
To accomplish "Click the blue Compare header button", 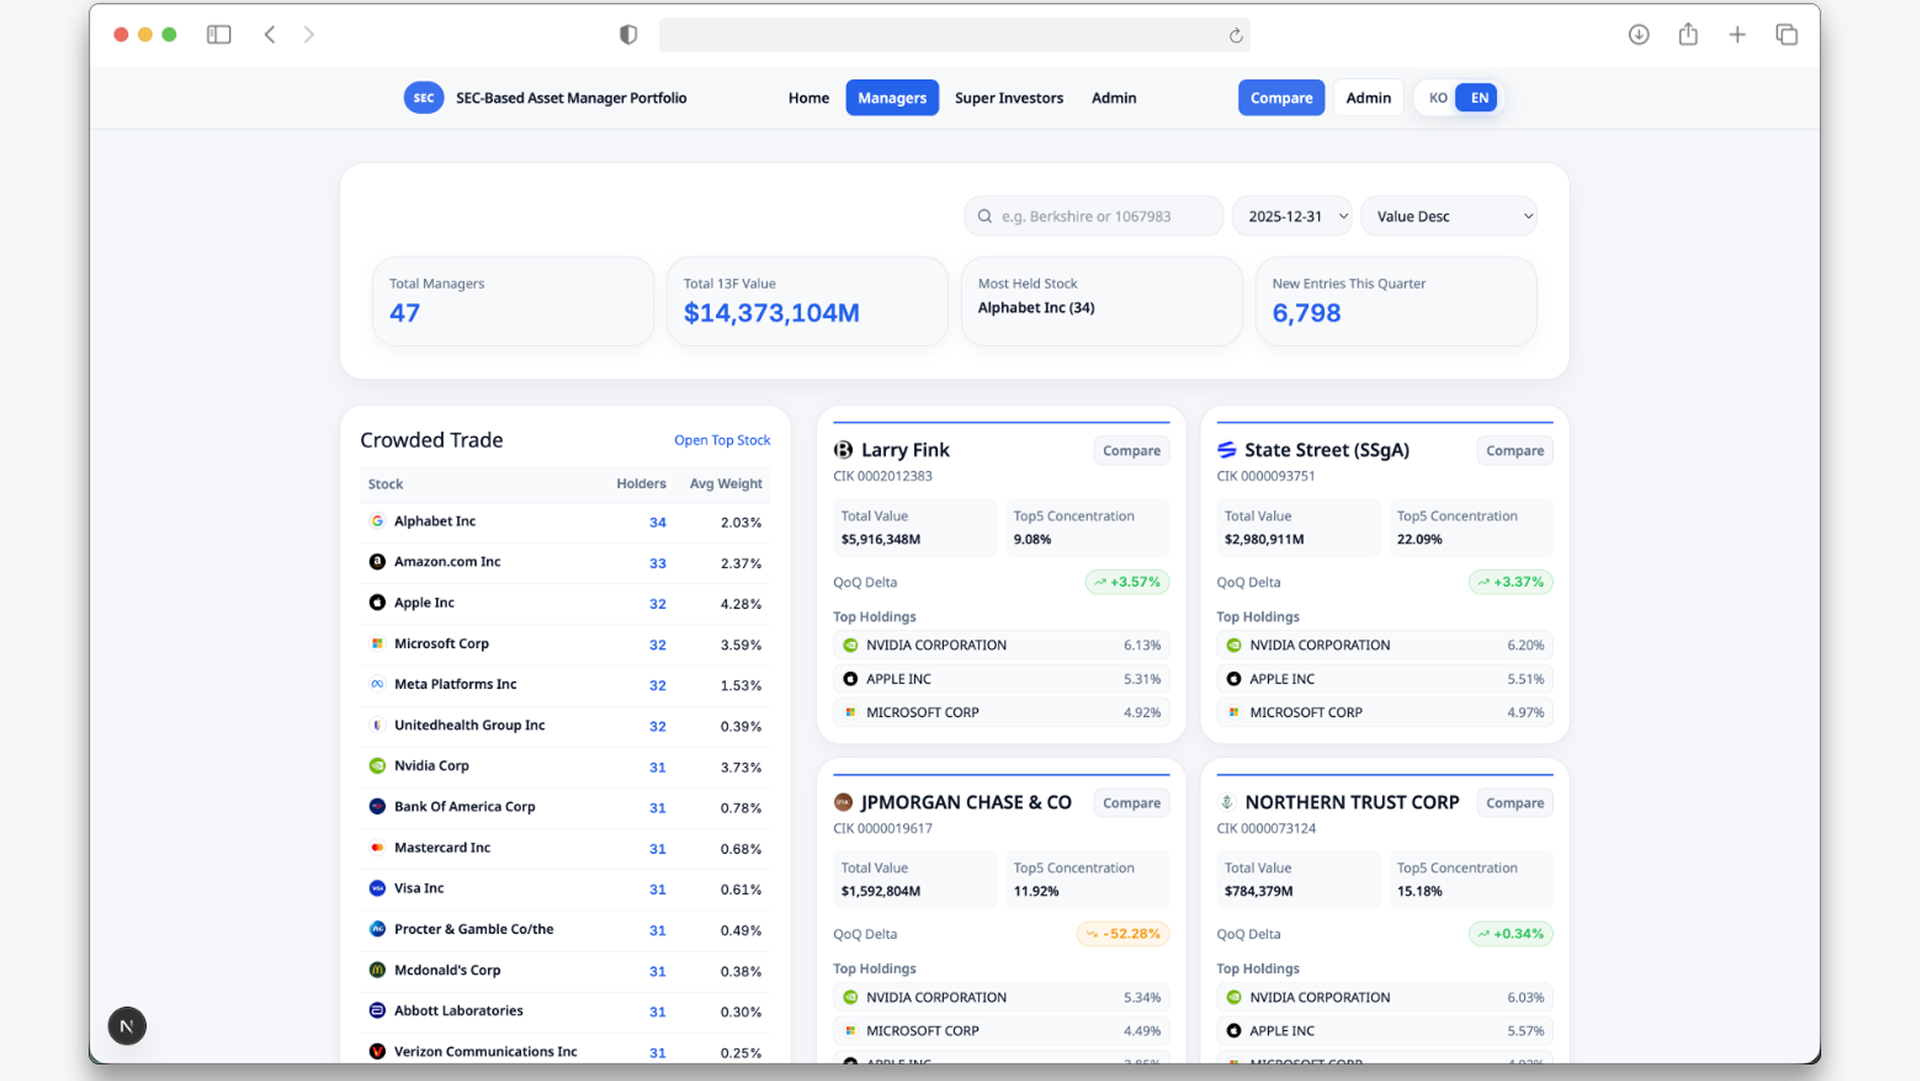I will point(1280,98).
